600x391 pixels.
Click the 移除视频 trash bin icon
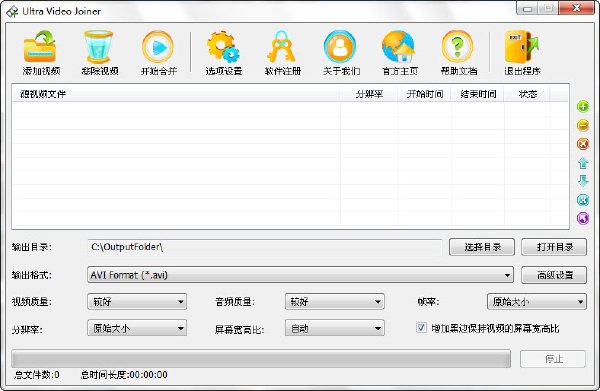tap(99, 47)
